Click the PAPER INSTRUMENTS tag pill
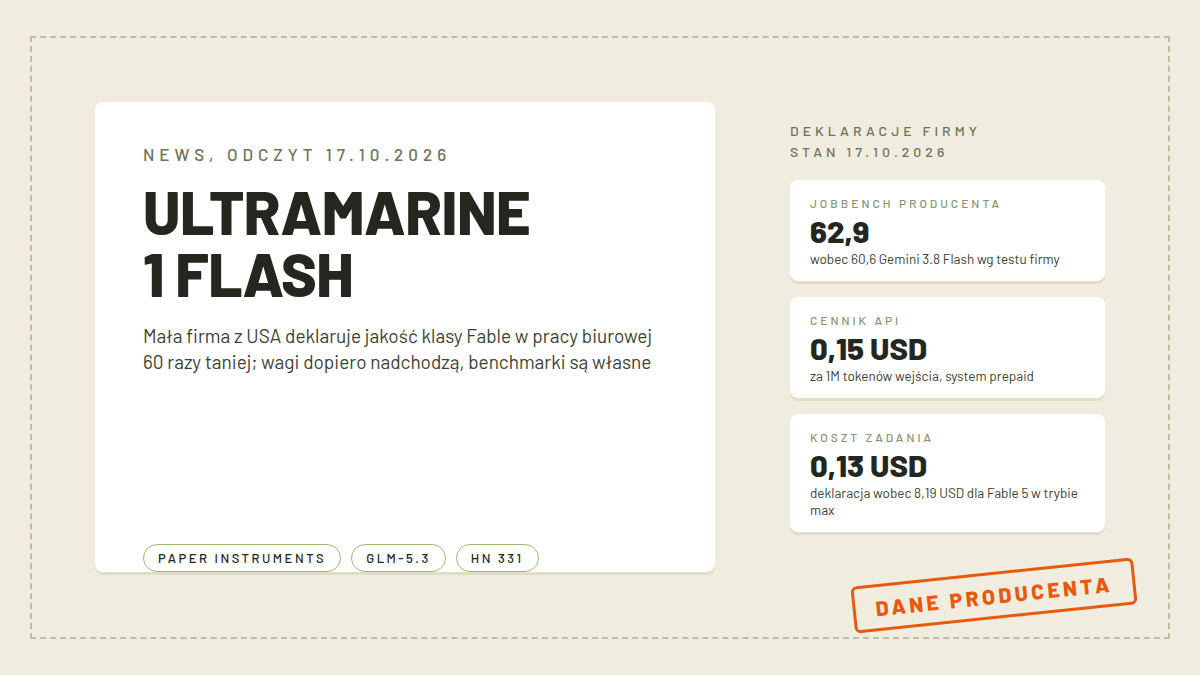 (242, 558)
